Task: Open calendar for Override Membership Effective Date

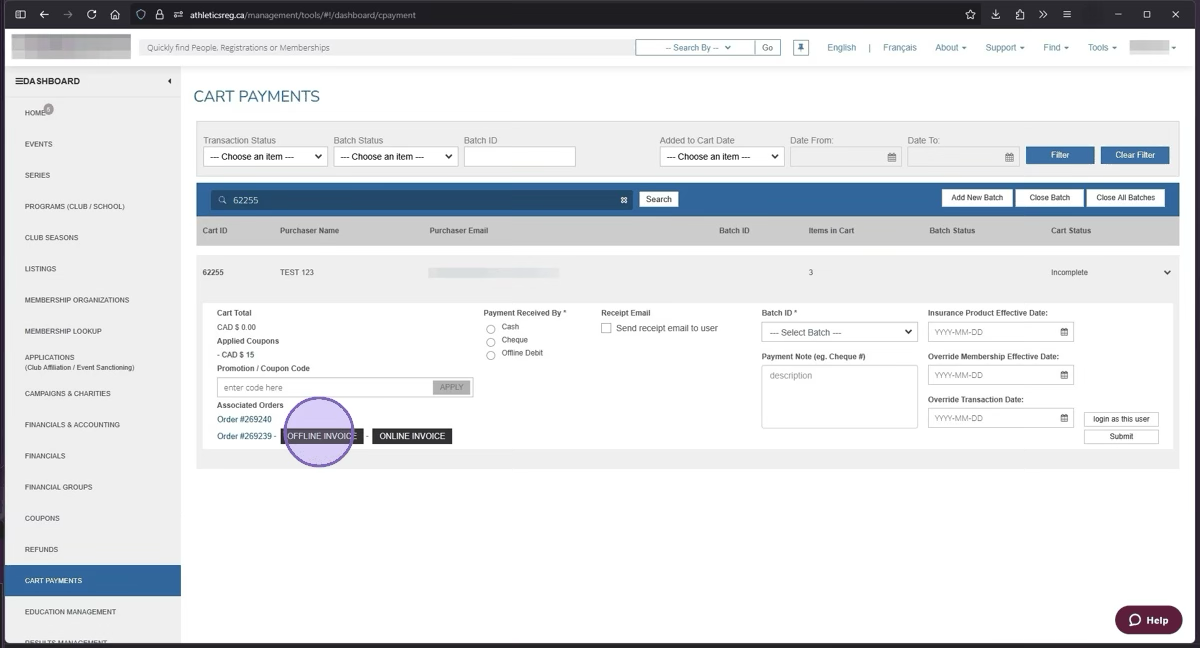Action: click(x=1064, y=375)
